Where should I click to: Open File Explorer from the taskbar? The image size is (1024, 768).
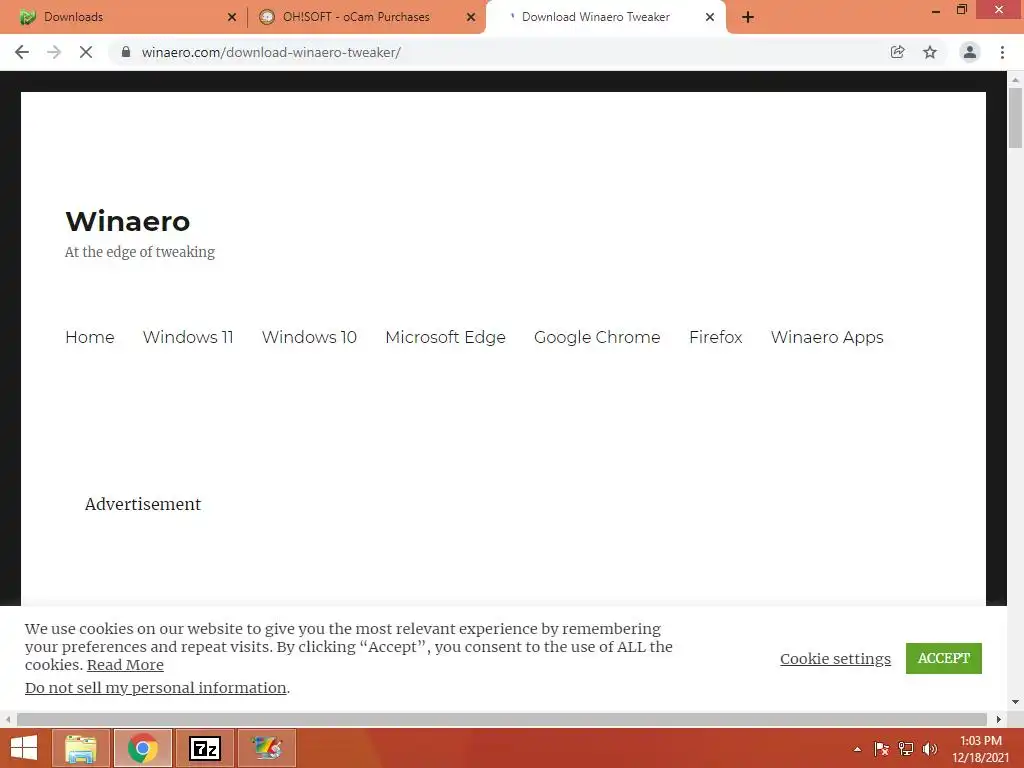(x=81, y=748)
